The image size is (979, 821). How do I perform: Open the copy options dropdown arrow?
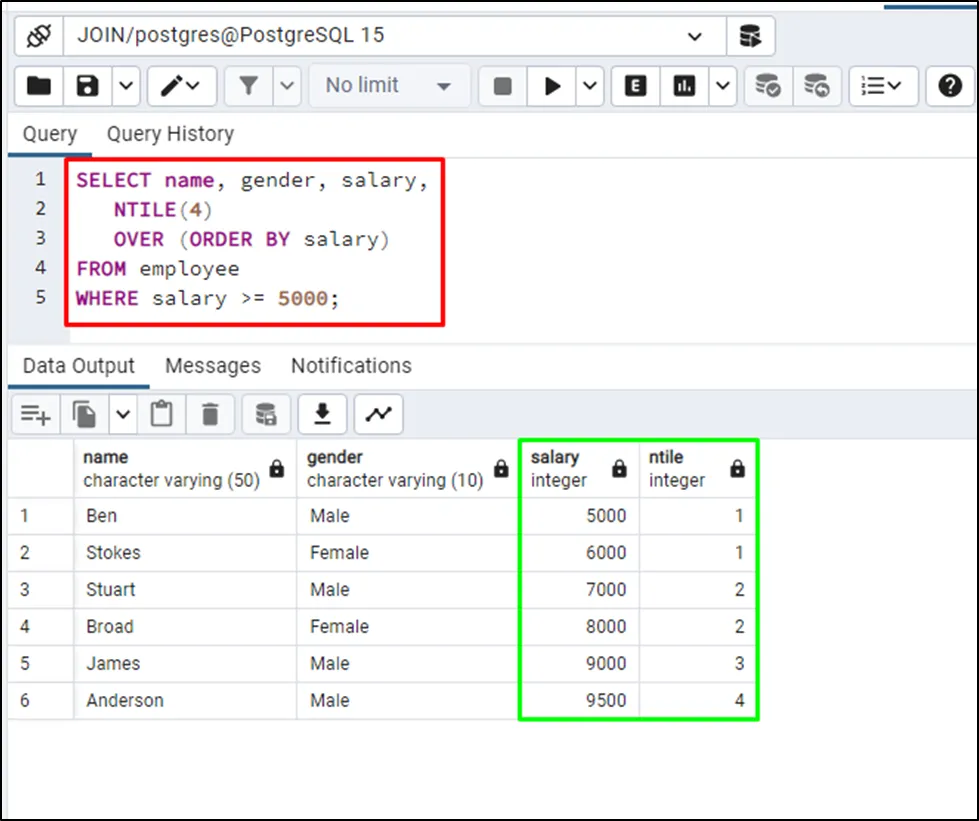coord(123,414)
